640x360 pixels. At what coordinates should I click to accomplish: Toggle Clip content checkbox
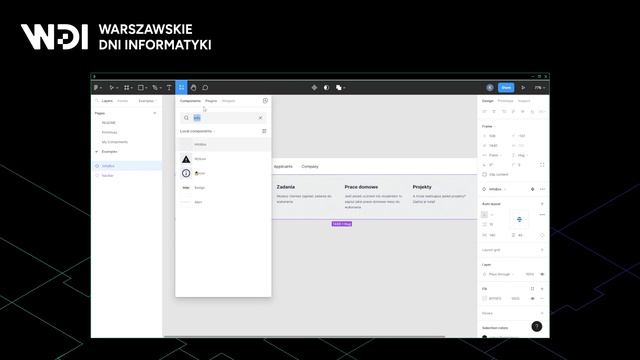point(484,175)
